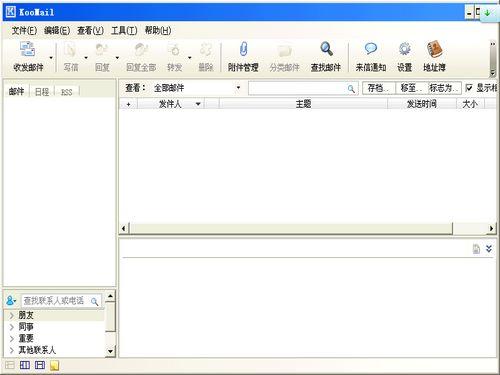Image resolution: width=500 pixels, height=375 pixels.
Task: Expand preview header double-chevron
Action: (489, 249)
